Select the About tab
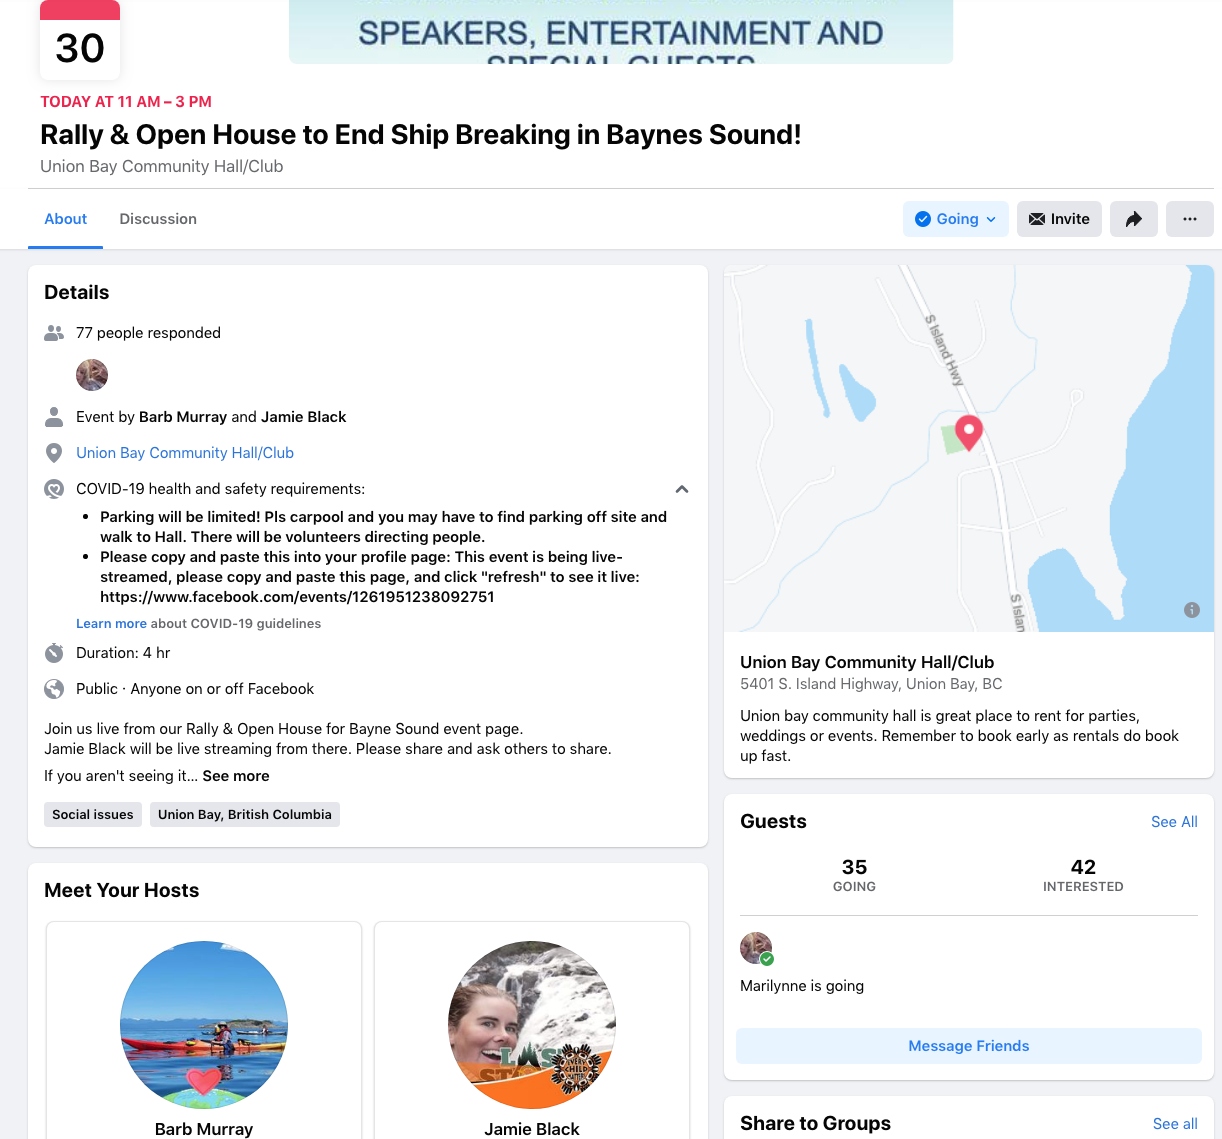1222x1139 pixels. click(66, 219)
